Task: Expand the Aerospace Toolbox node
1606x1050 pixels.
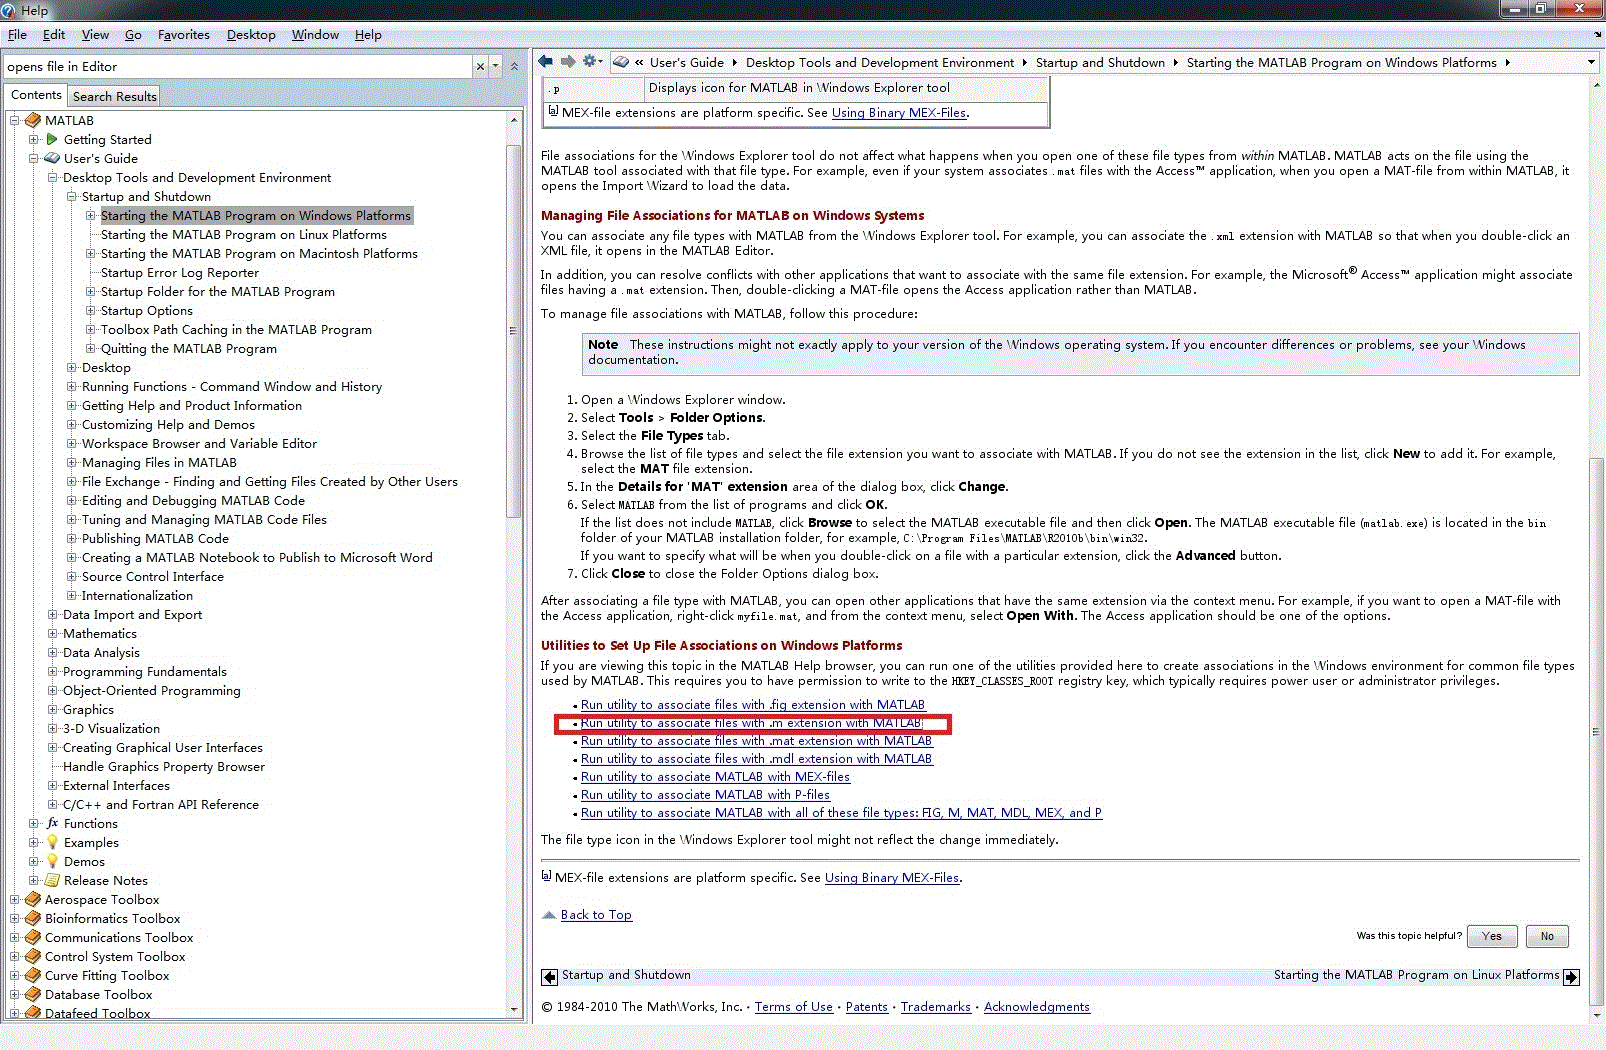Action: 14,899
